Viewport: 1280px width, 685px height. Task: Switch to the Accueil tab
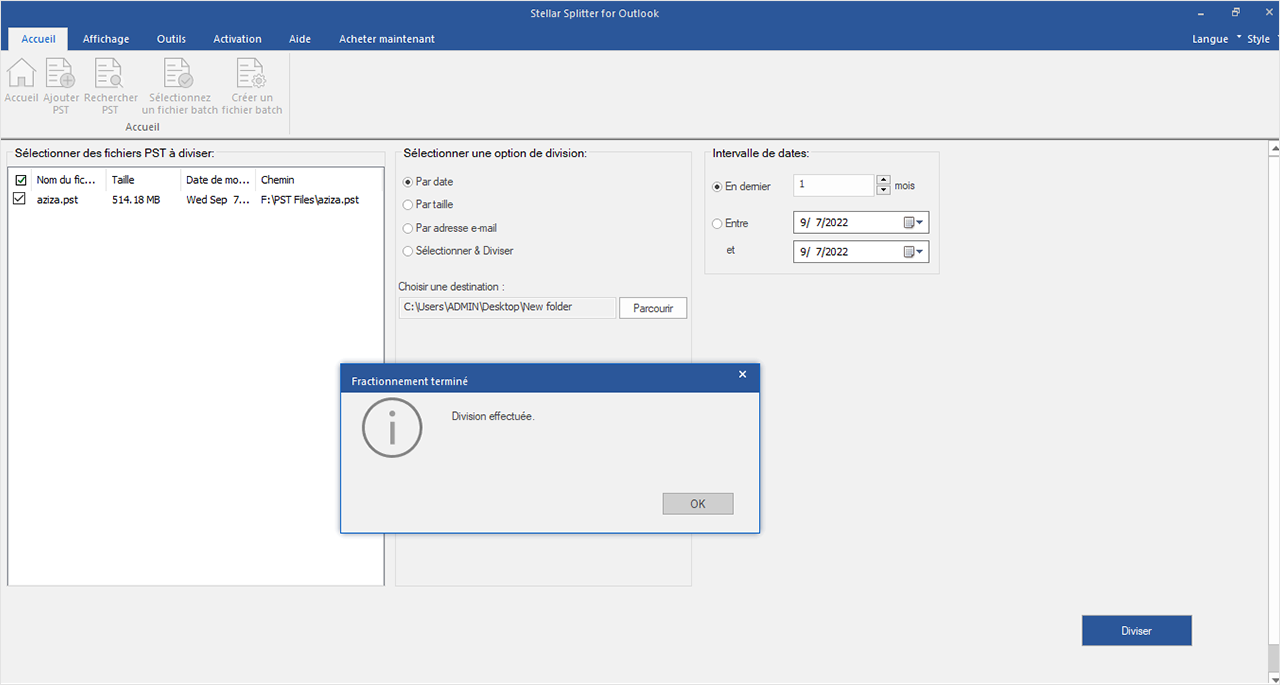pyautogui.click(x=39, y=39)
